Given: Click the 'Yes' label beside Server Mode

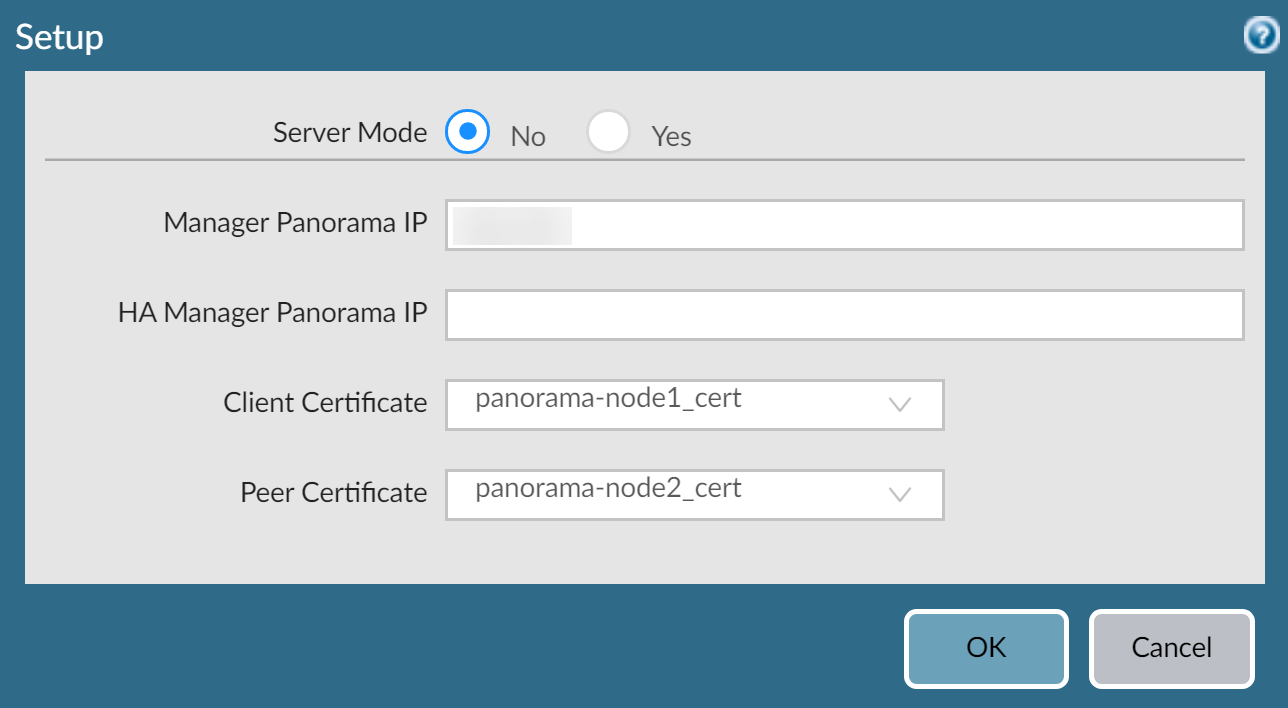Looking at the screenshot, I should click(671, 136).
